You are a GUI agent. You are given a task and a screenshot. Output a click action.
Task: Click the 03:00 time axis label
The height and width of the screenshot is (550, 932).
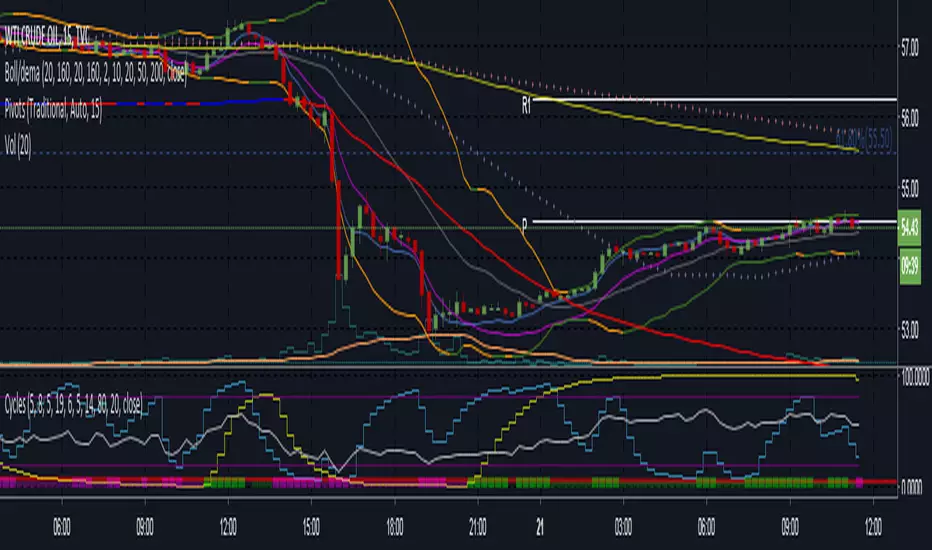[x=623, y=527]
